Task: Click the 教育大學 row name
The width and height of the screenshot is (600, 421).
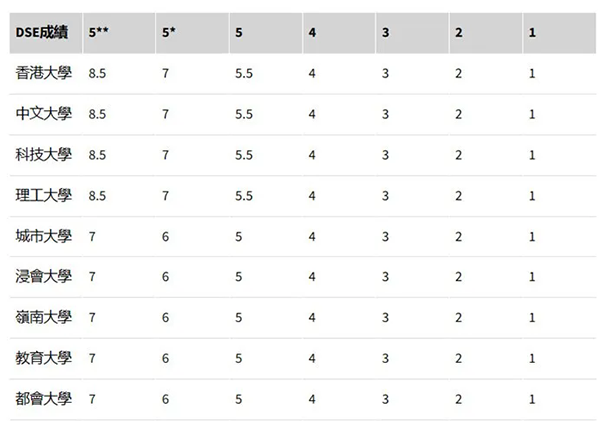Action: (43, 358)
